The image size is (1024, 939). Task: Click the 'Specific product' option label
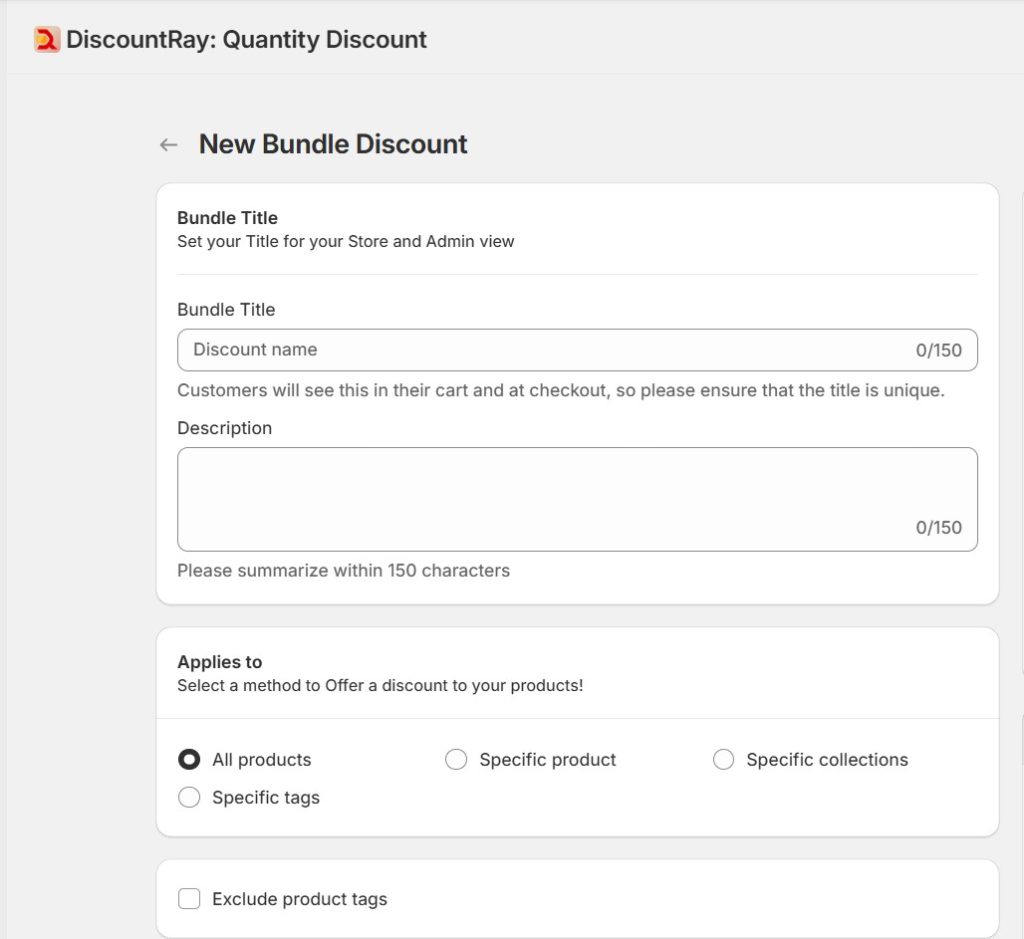[547, 760]
